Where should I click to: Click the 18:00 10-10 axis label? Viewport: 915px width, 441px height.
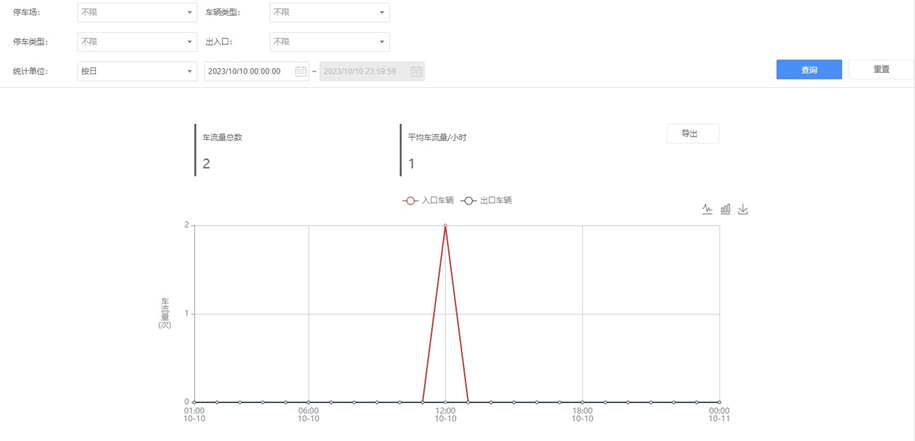tap(582, 414)
